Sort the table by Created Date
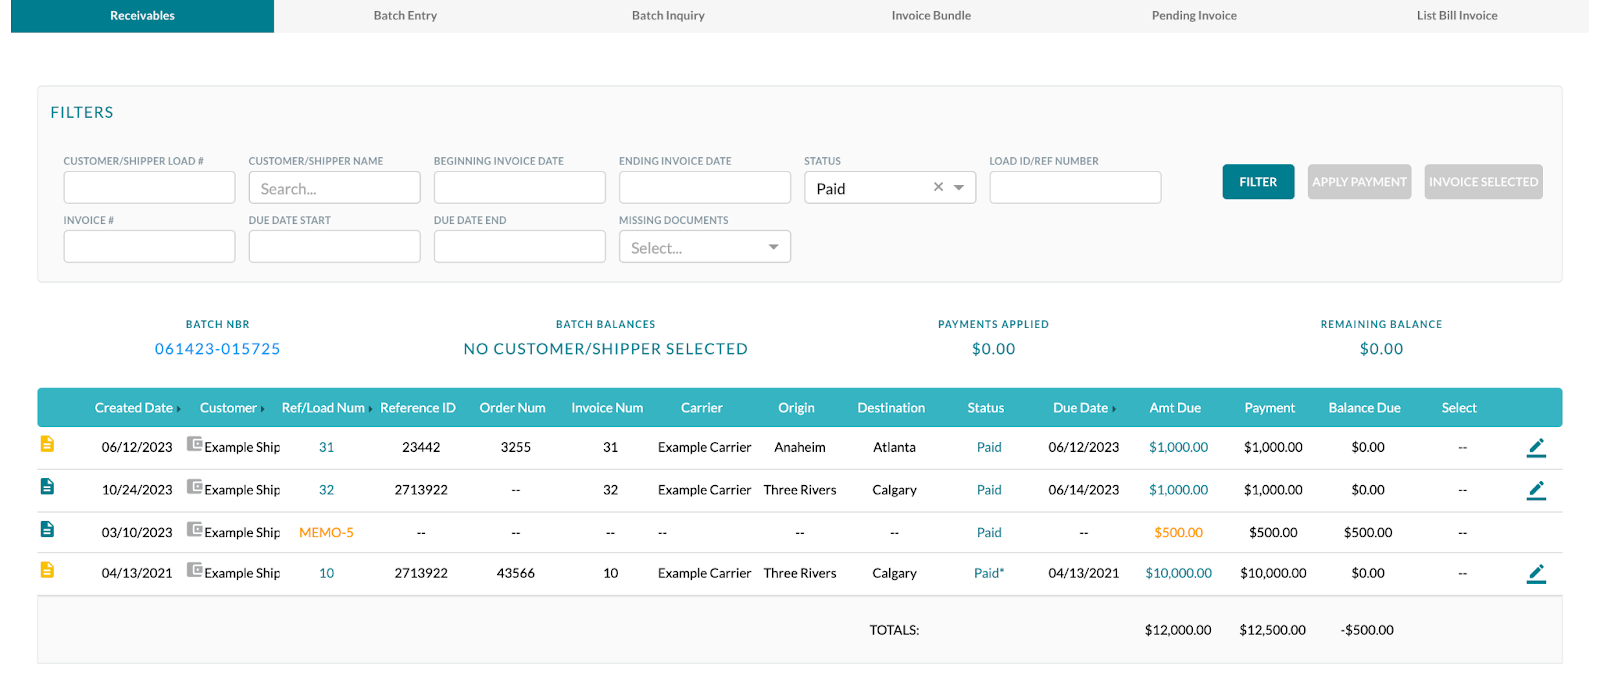 134,408
